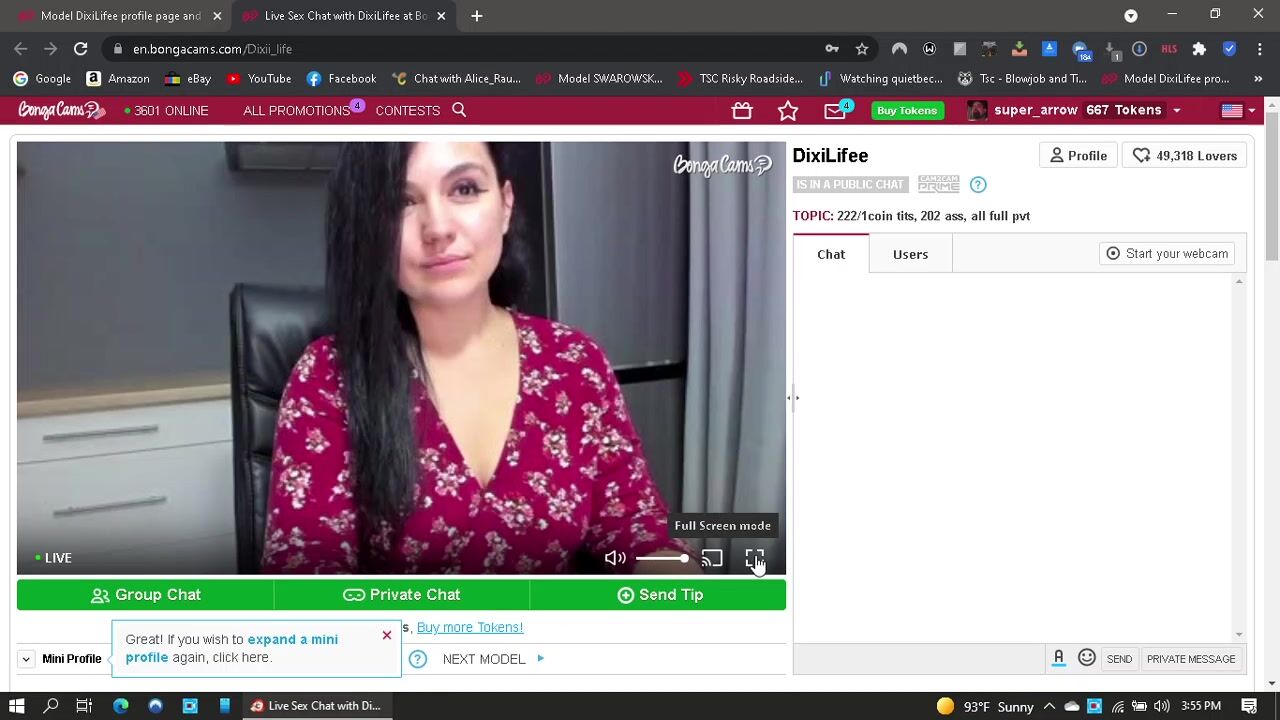
Task: Close the mini profile tooltip
Action: tap(387, 636)
